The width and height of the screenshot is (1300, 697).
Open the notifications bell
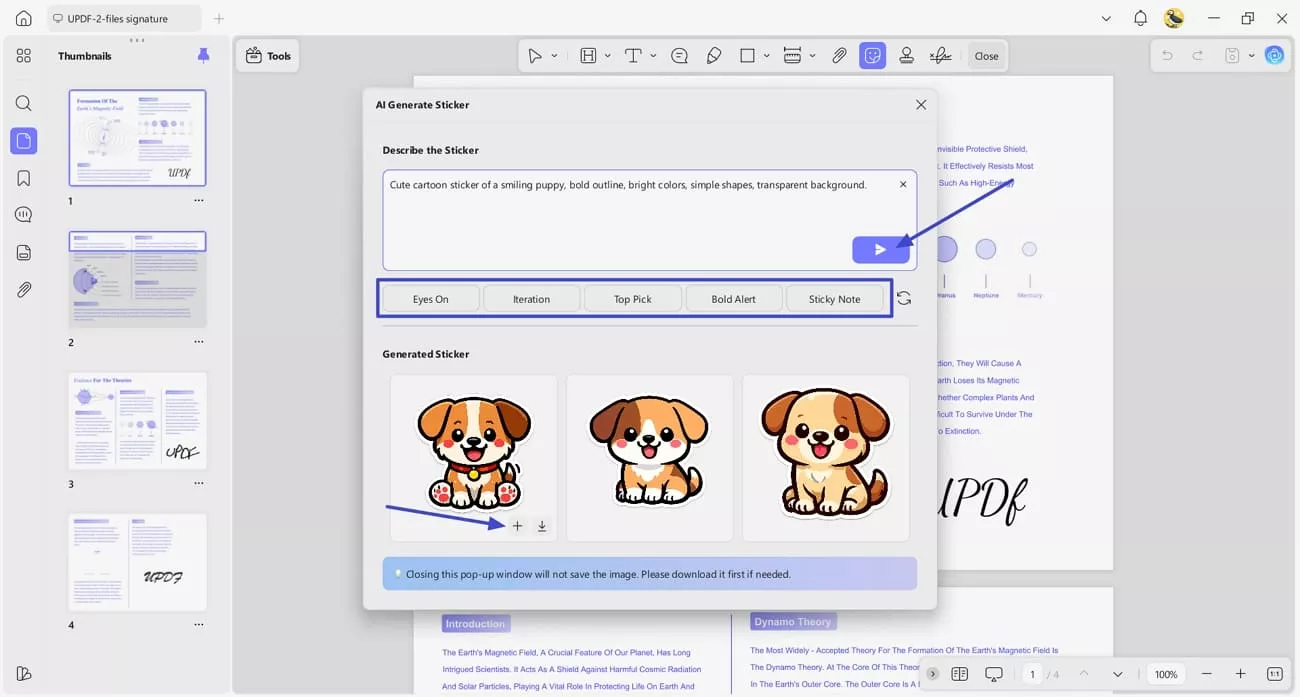tap(1140, 18)
